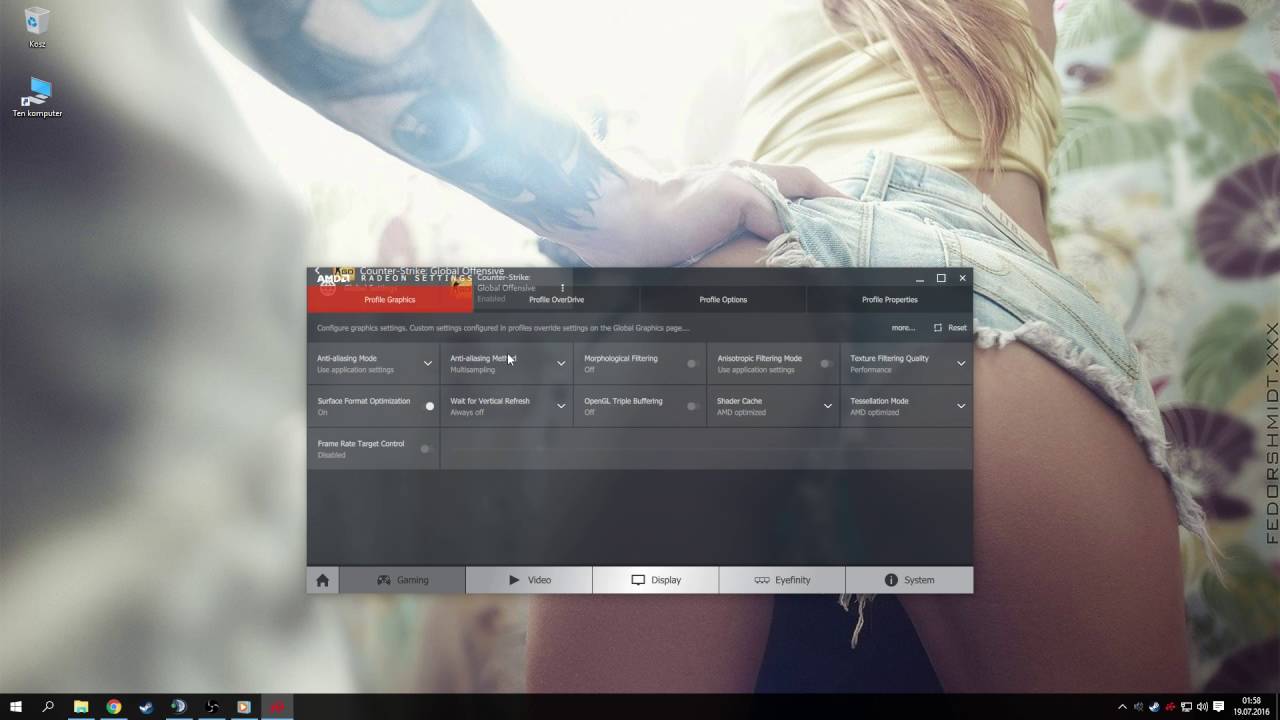The image size is (1280, 720).
Task: Open the Eyefinity section
Action: point(782,580)
